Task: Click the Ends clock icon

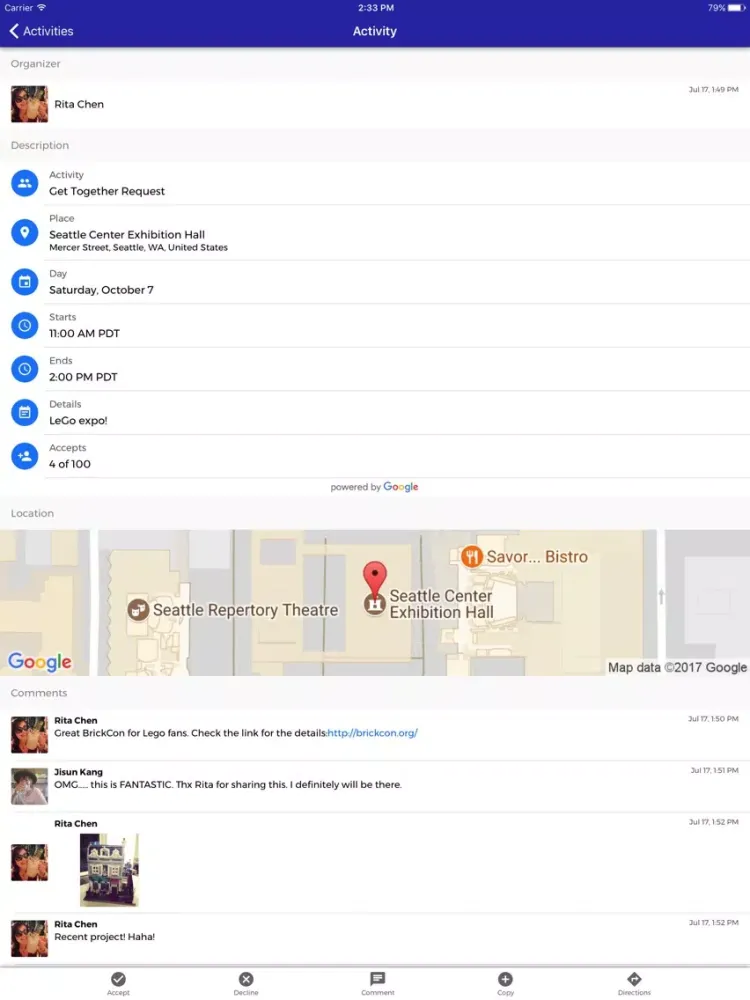Action: 25,369
